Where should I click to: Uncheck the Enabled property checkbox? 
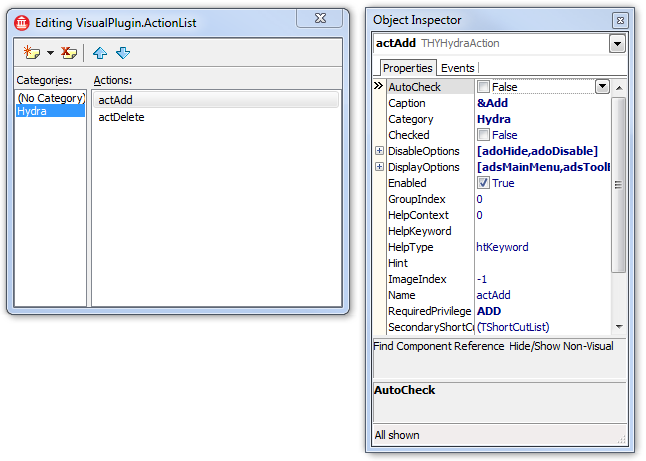coord(484,183)
